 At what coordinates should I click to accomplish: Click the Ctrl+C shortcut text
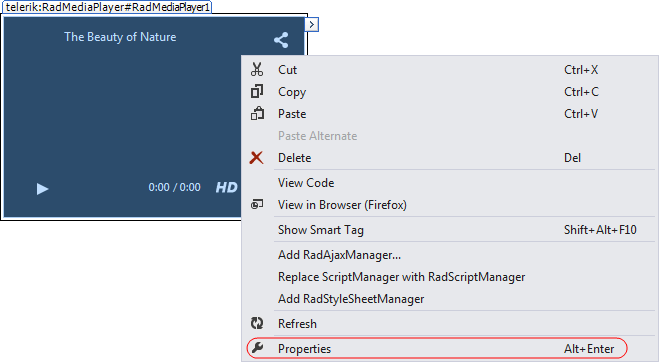(x=581, y=92)
